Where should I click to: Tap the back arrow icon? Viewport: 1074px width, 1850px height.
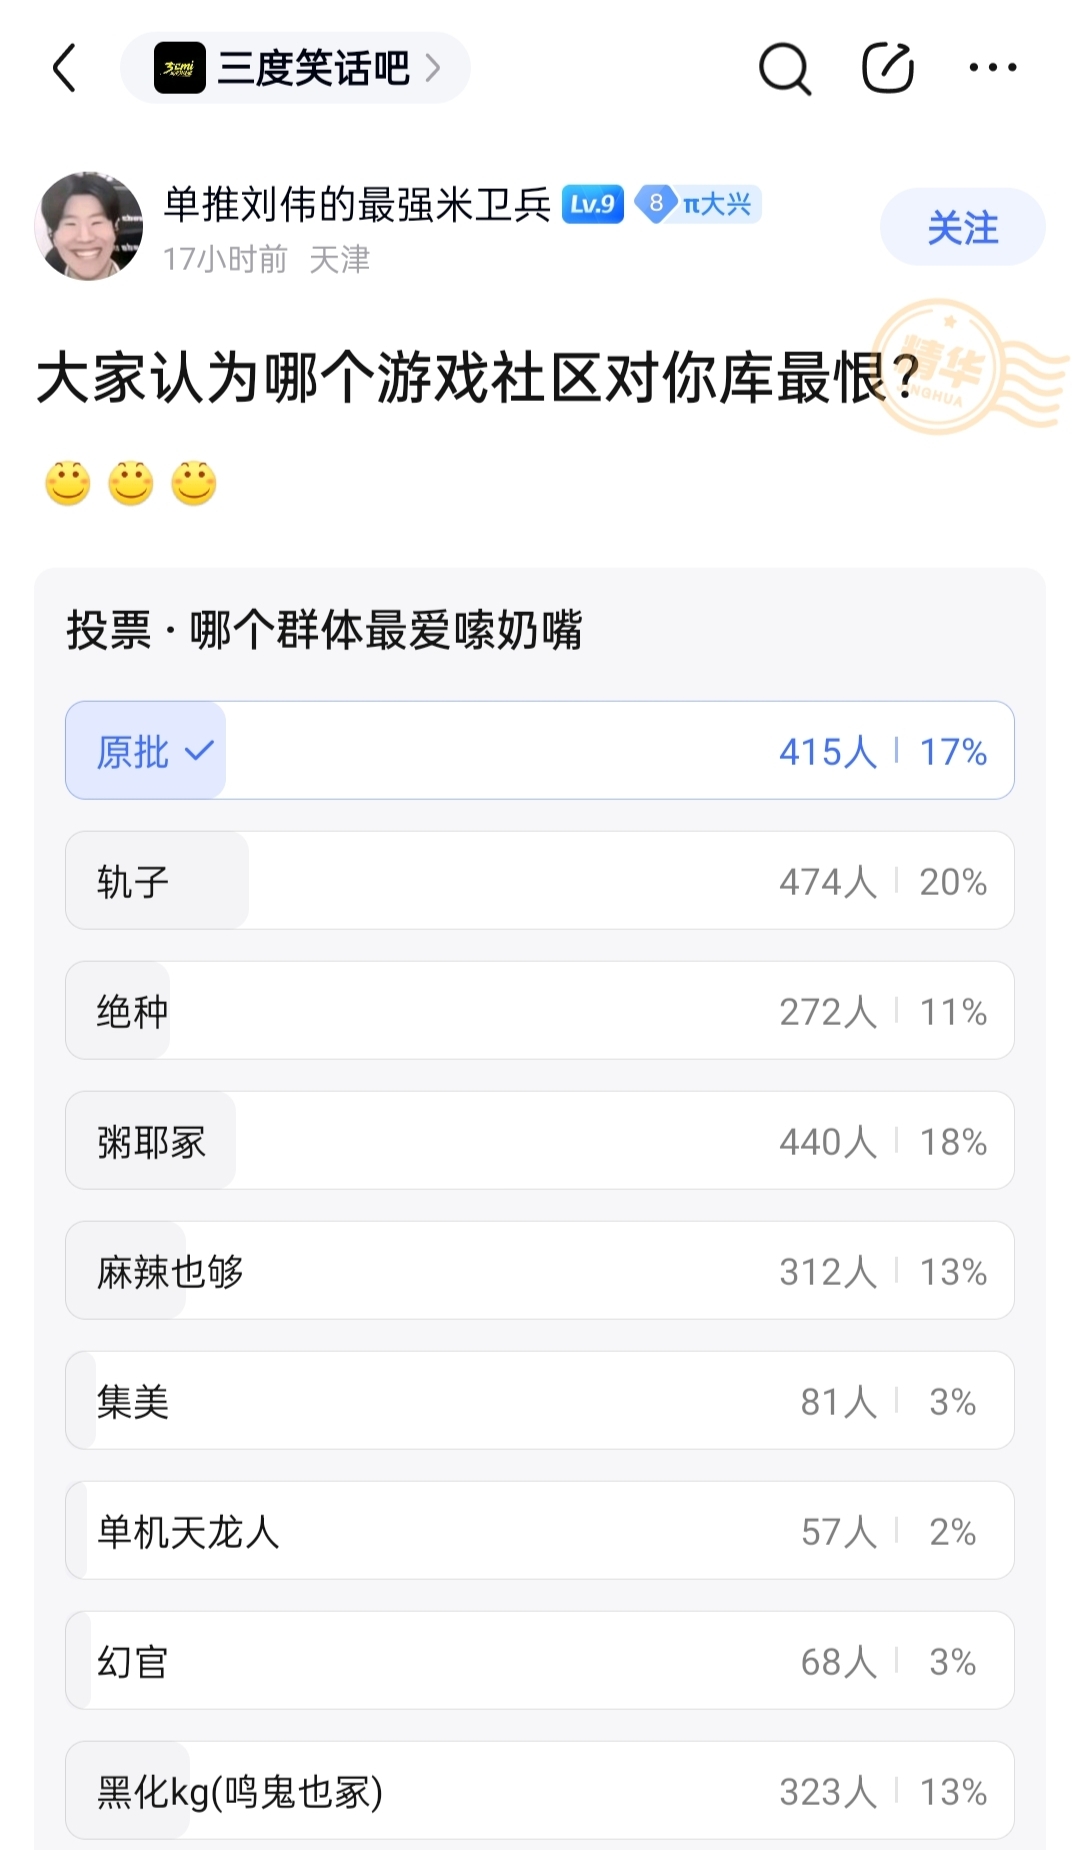click(x=64, y=68)
